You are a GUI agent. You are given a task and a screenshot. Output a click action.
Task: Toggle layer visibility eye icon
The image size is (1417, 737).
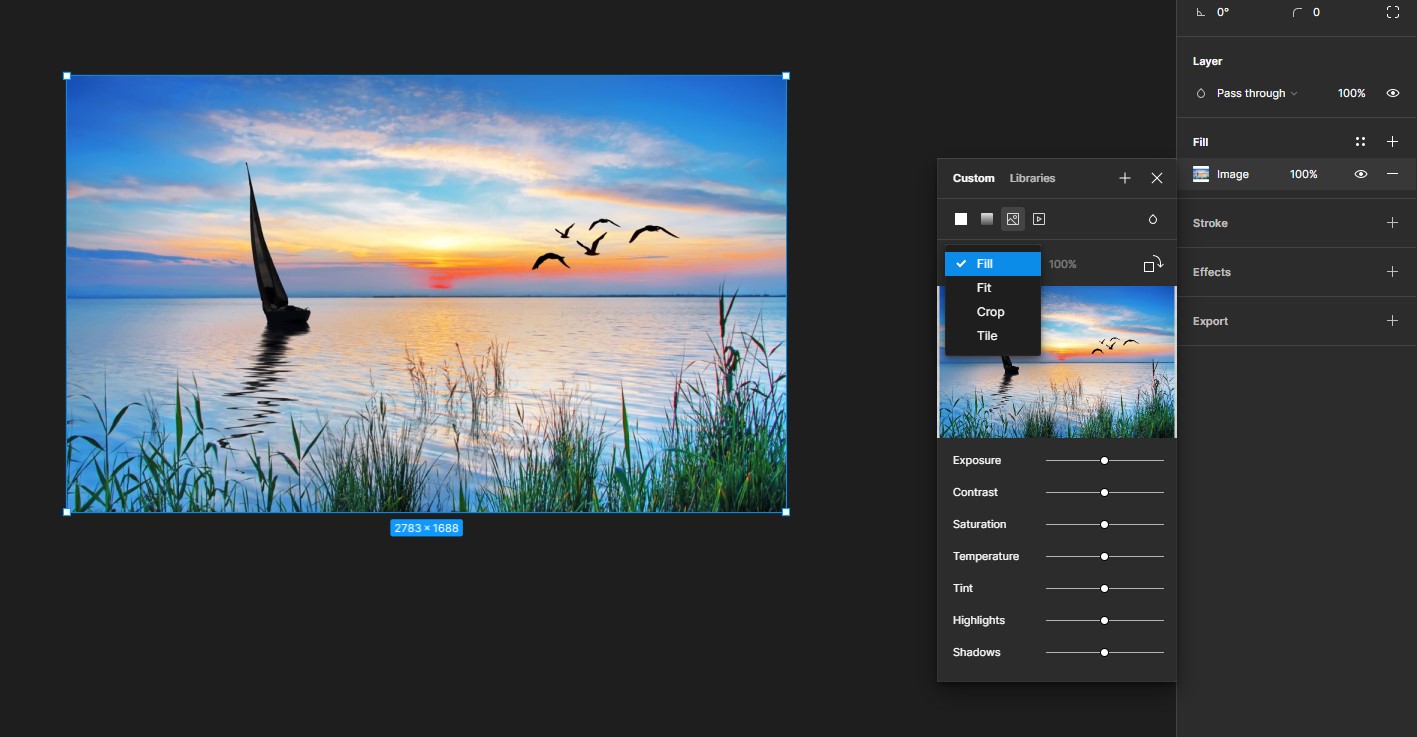(1392, 93)
